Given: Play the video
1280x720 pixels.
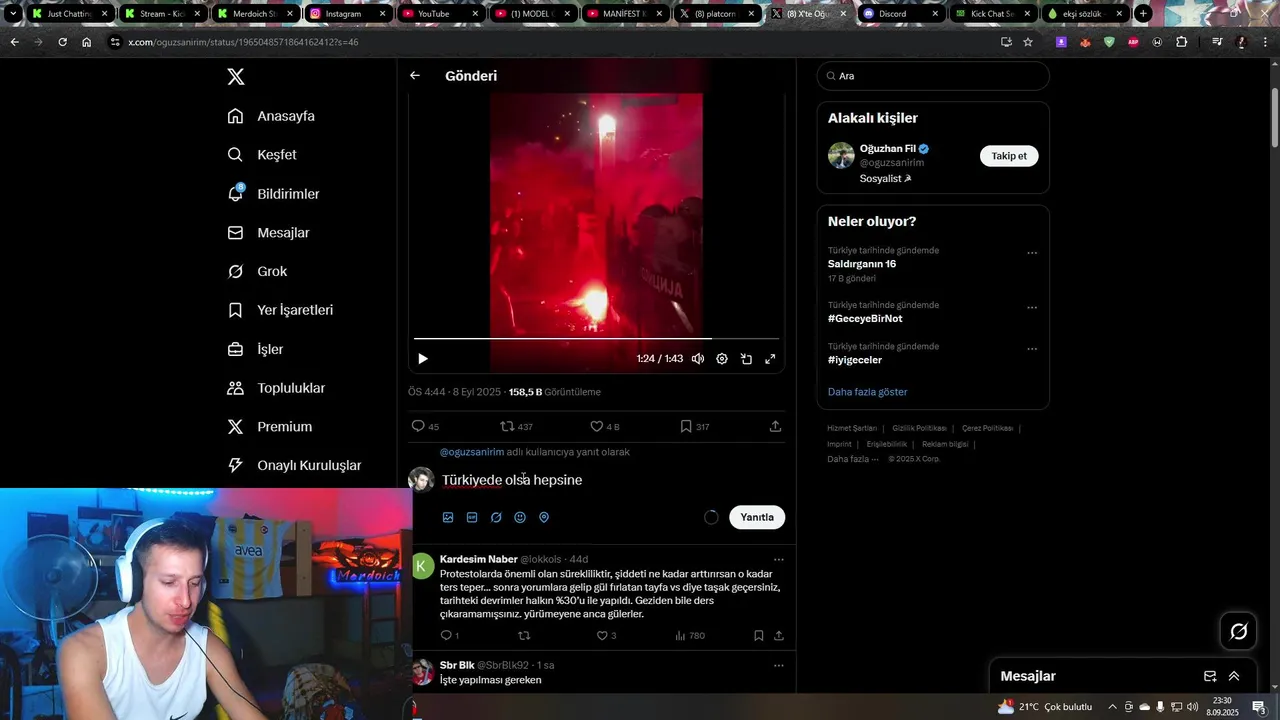Looking at the screenshot, I should point(423,359).
